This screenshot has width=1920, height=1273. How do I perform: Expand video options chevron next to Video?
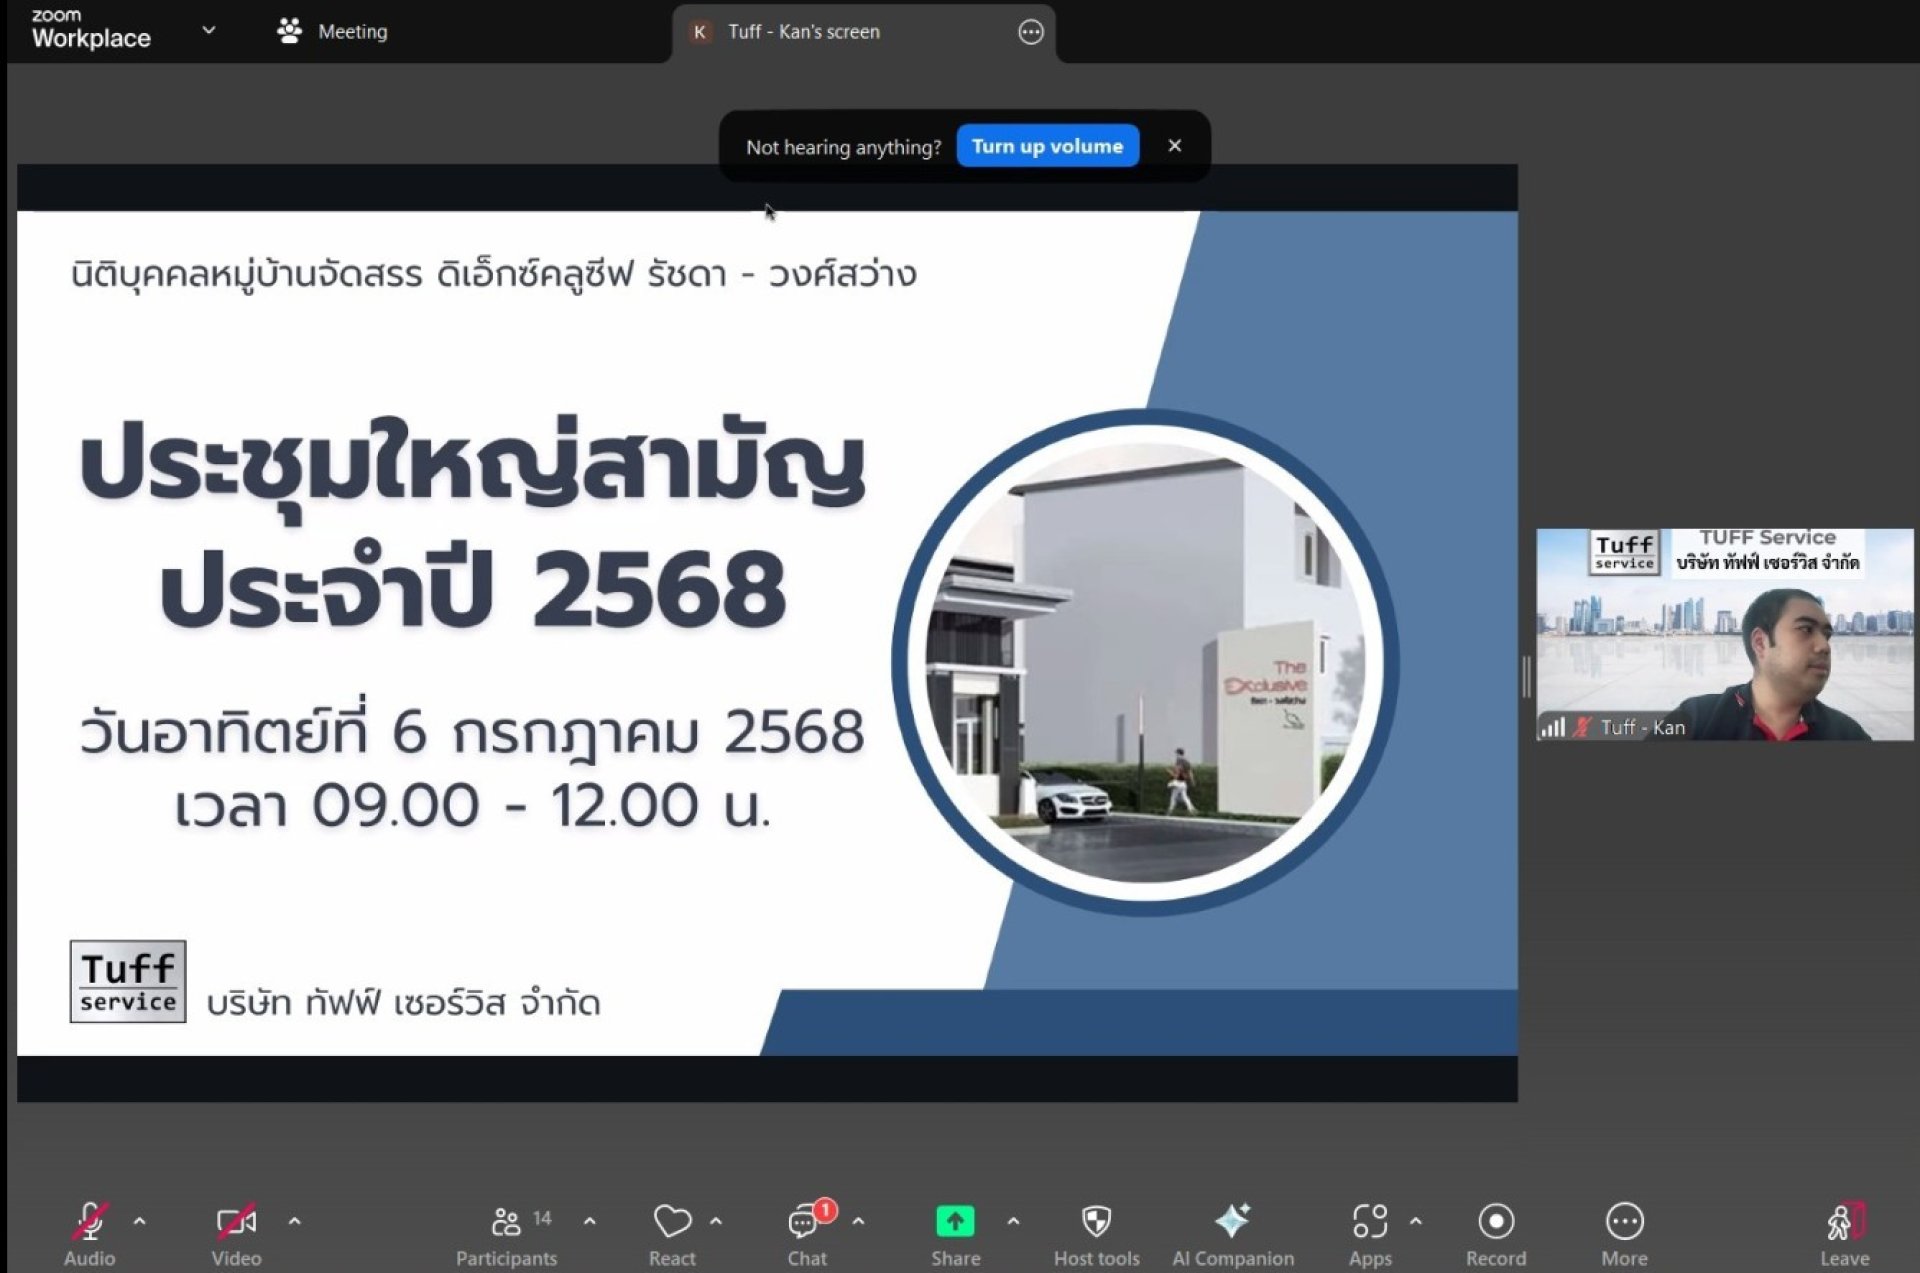click(294, 1221)
